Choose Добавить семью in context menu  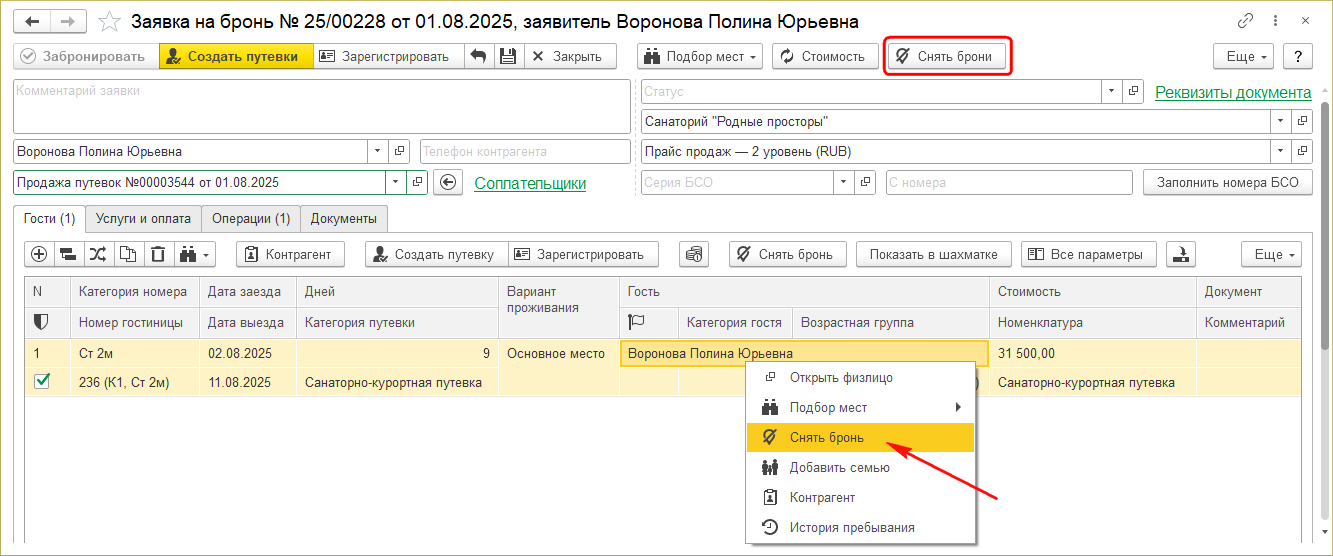pos(860,467)
